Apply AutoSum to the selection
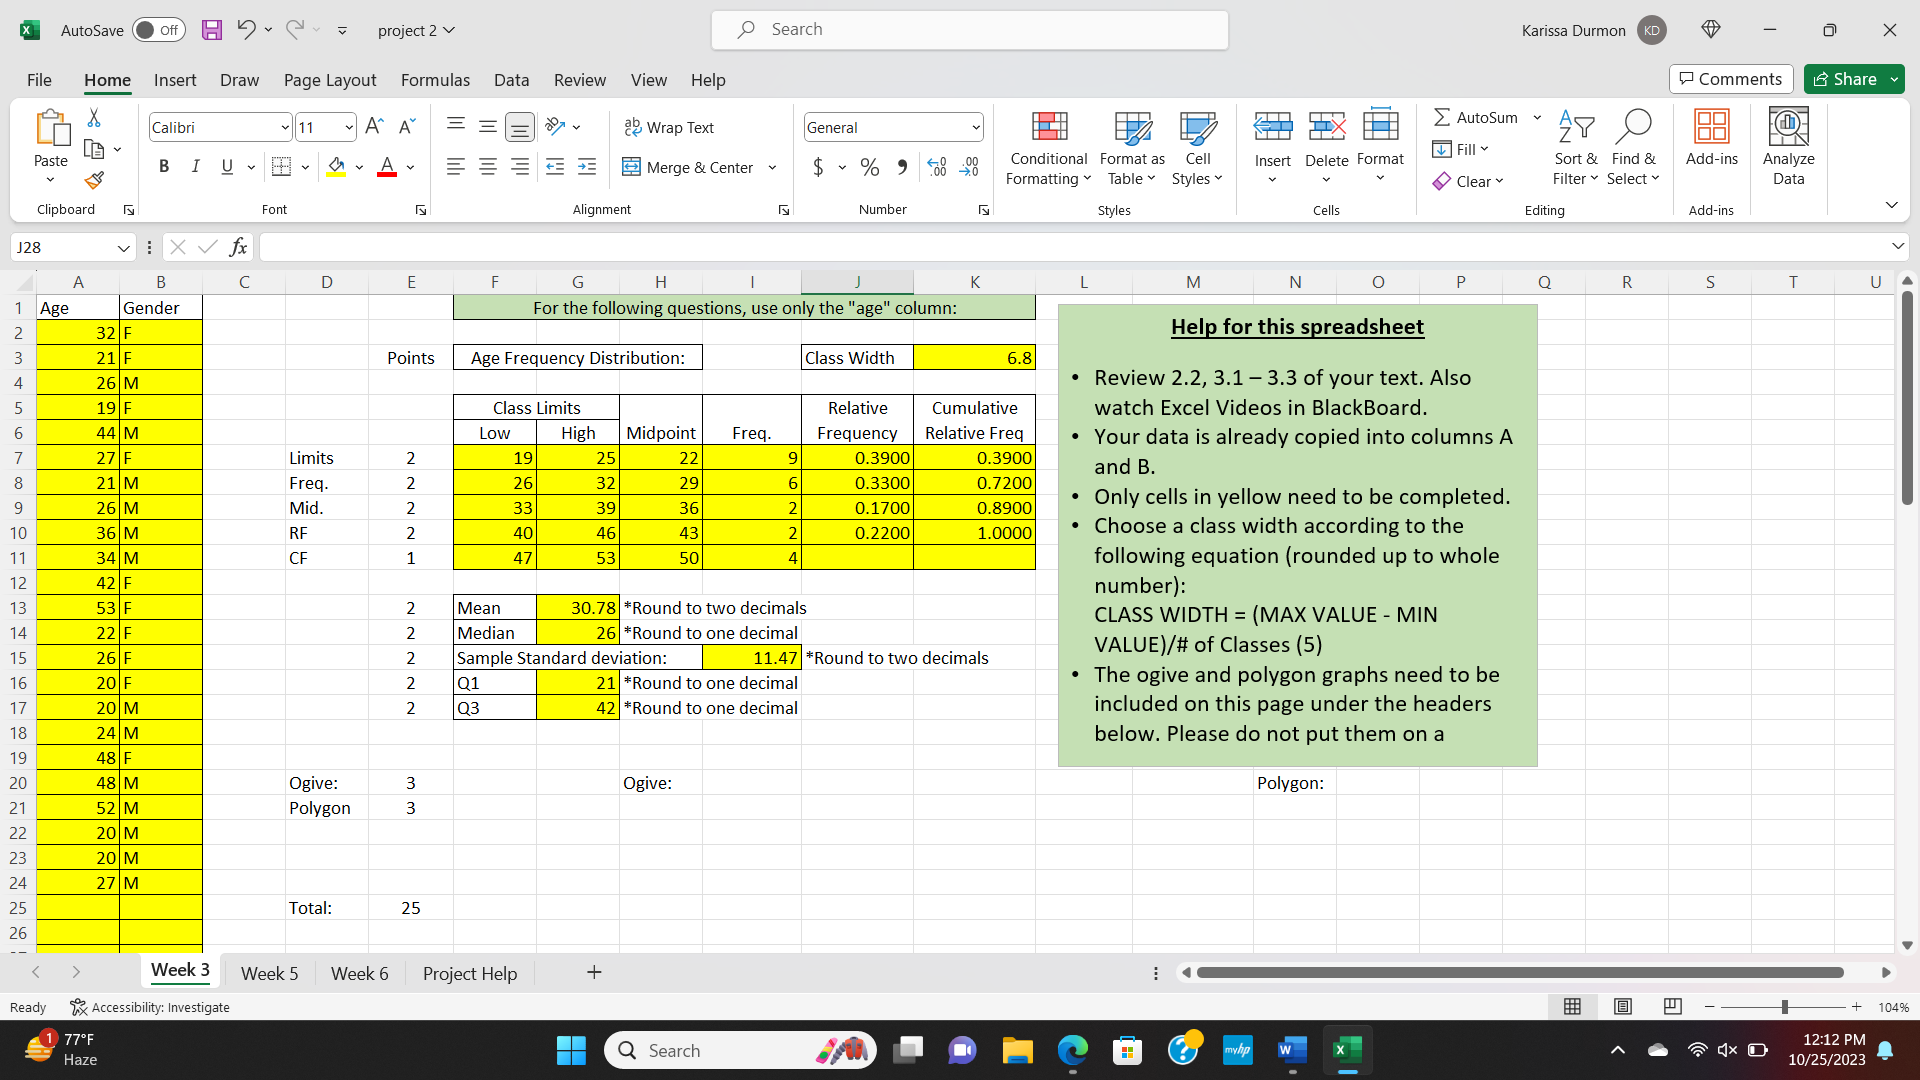This screenshot has width=1920, height=1080. tap(1475, 117)
